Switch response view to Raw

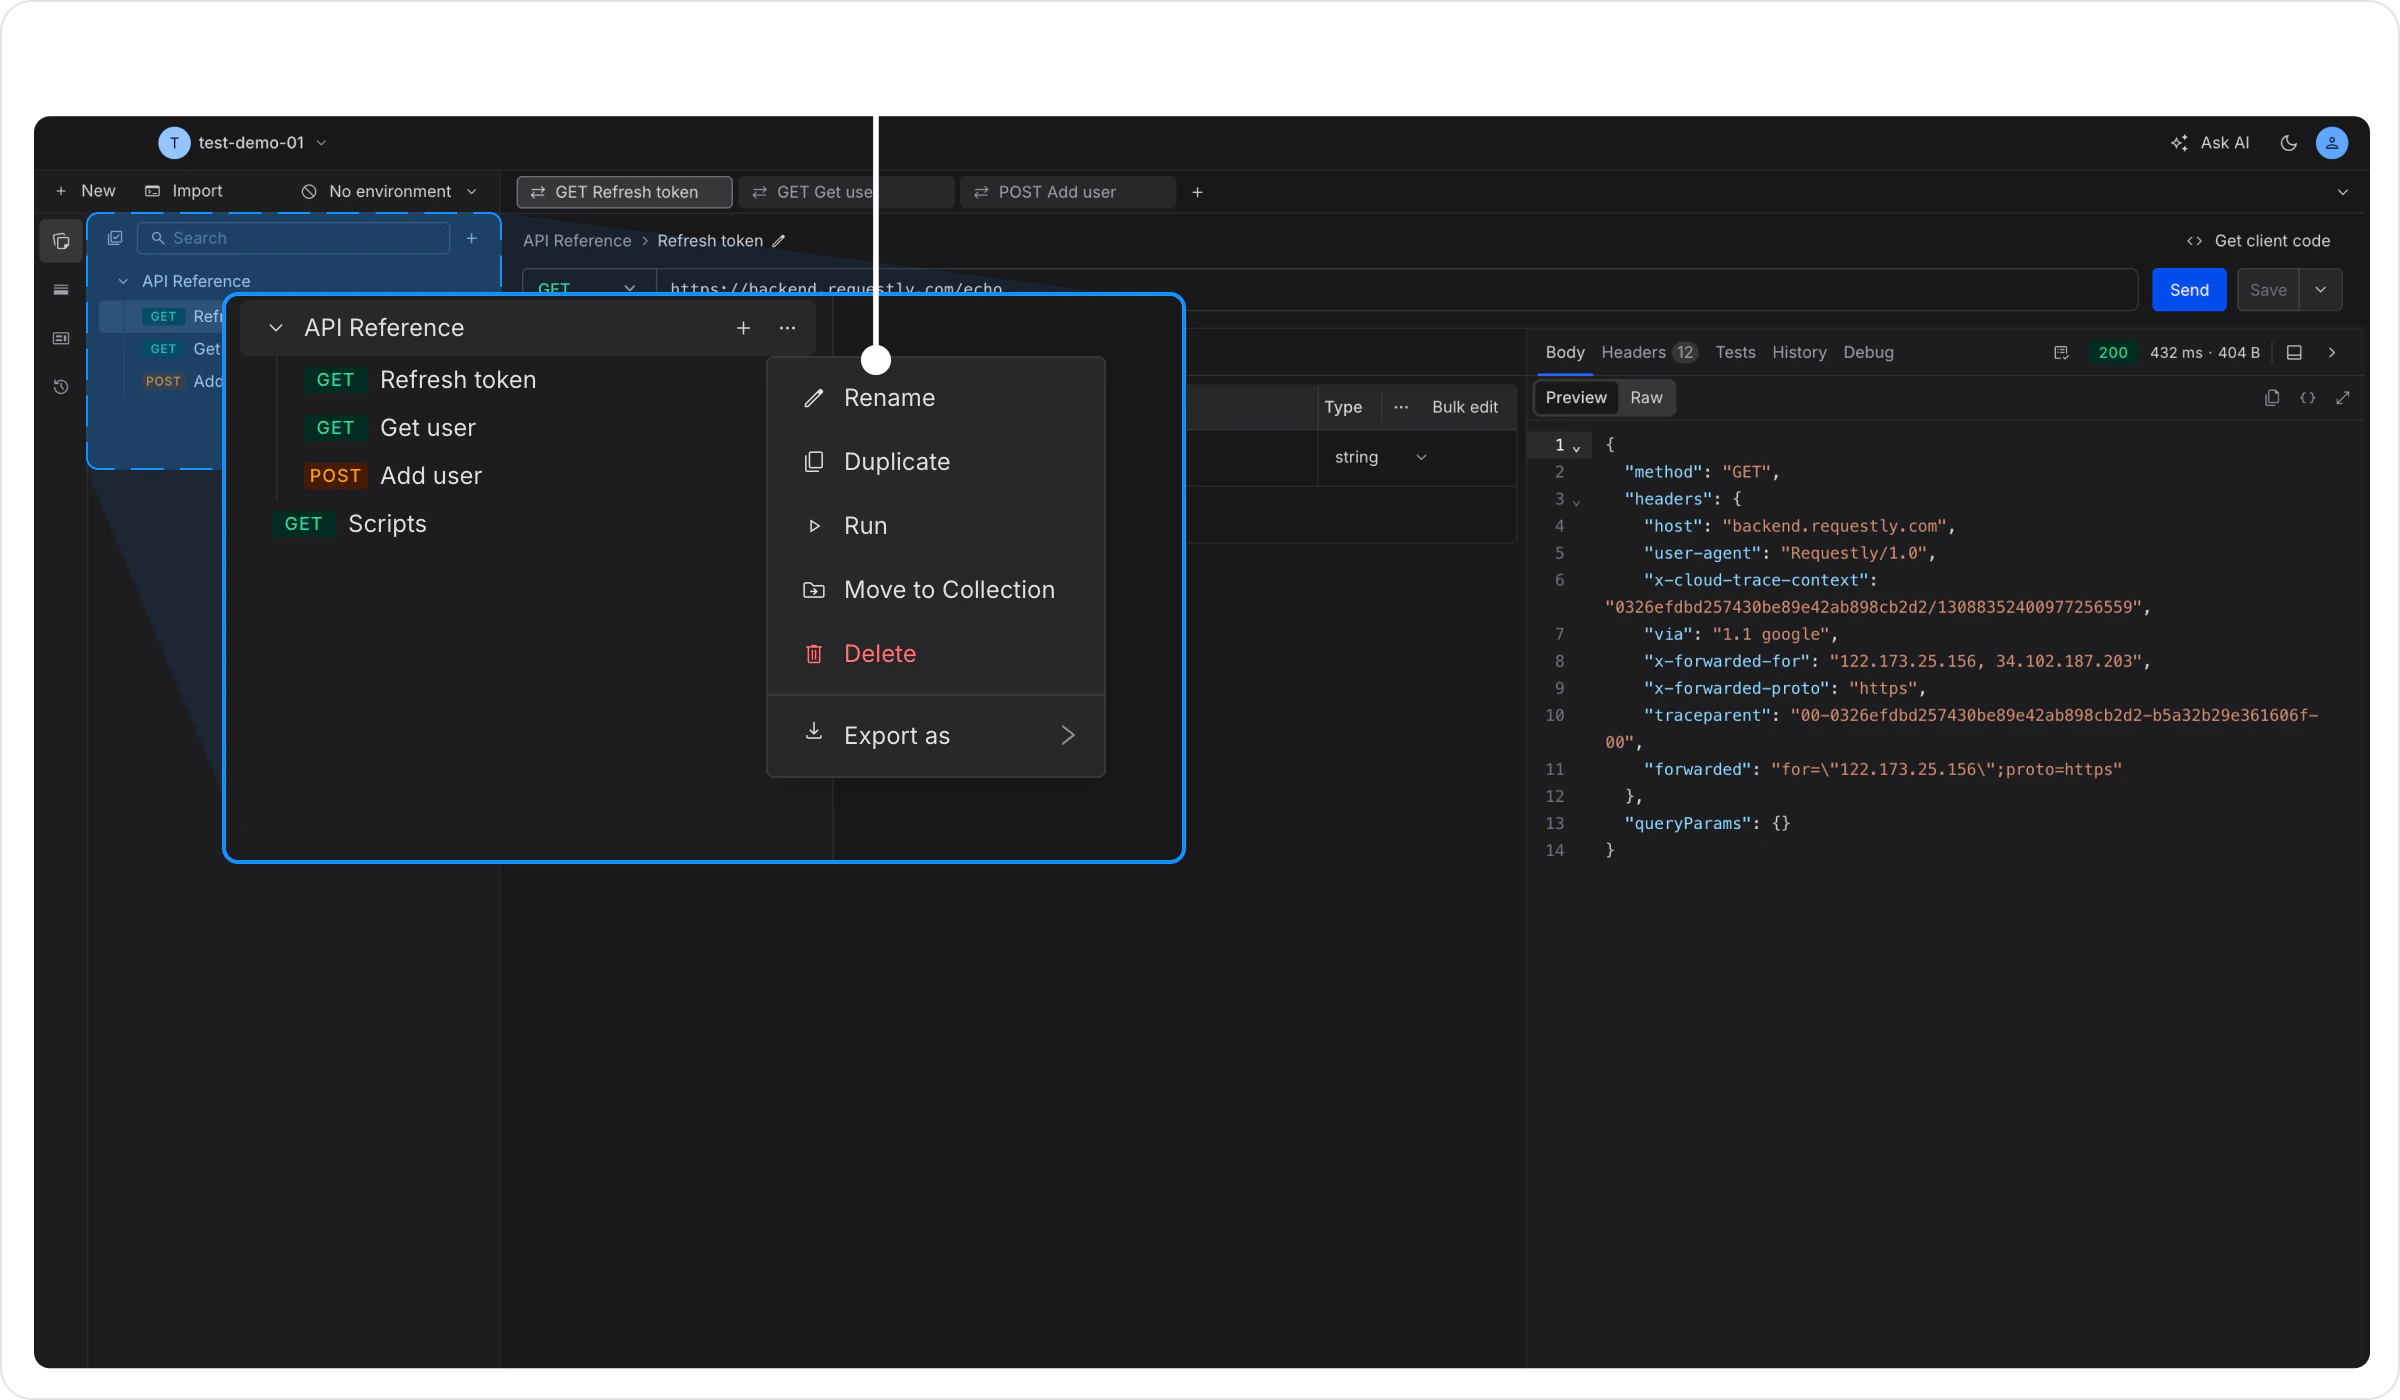[1646, 398]
